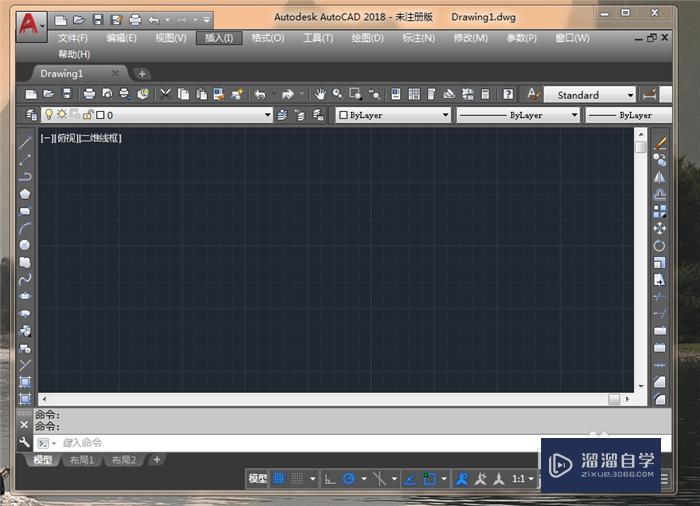Click the 键入命令 command input field
700x506 pixels.
(x=300, y=442)
